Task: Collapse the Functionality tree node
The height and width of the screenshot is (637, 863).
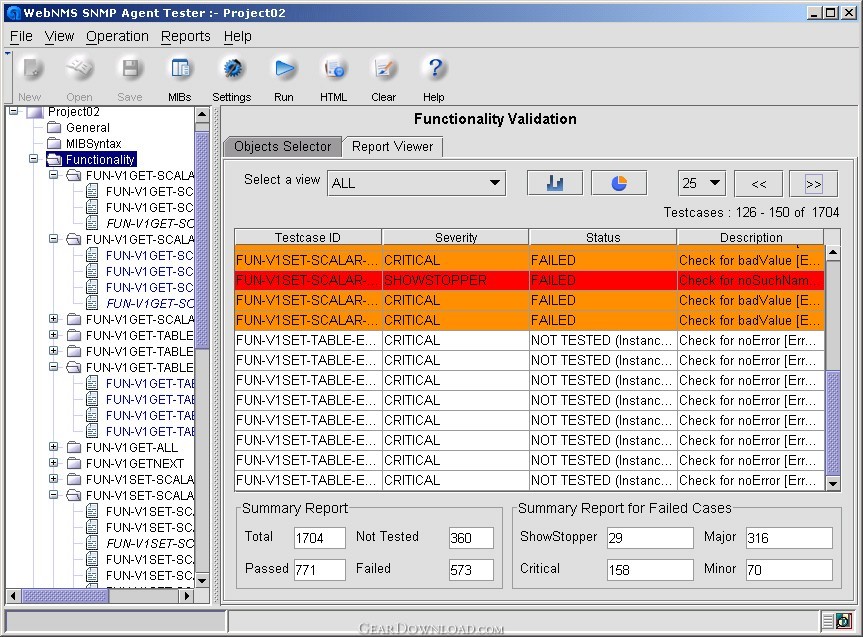Action: click(x=34, y=159)
